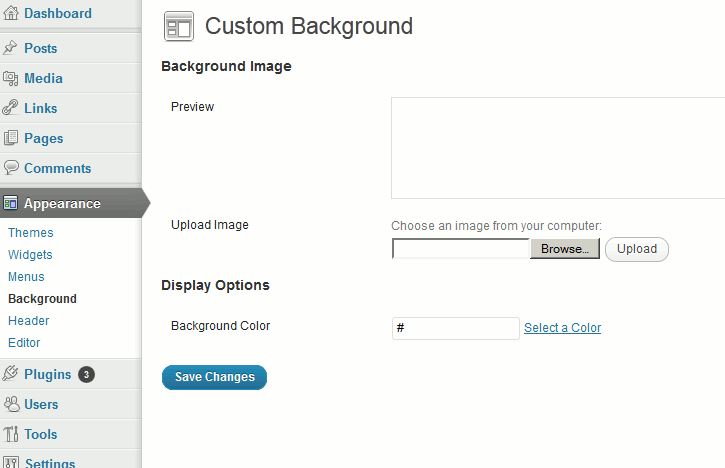Image resolution: width=725 pixels, height=468 pixels.
Task: Open the Select a Color picker link
Action: 562,328
